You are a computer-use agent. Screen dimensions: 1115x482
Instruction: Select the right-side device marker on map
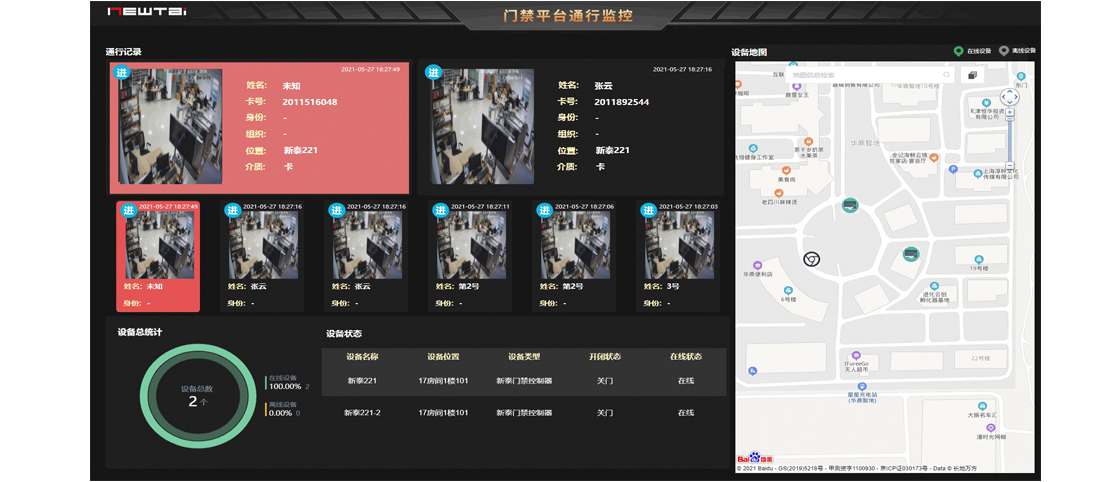(x=910, y=254)
